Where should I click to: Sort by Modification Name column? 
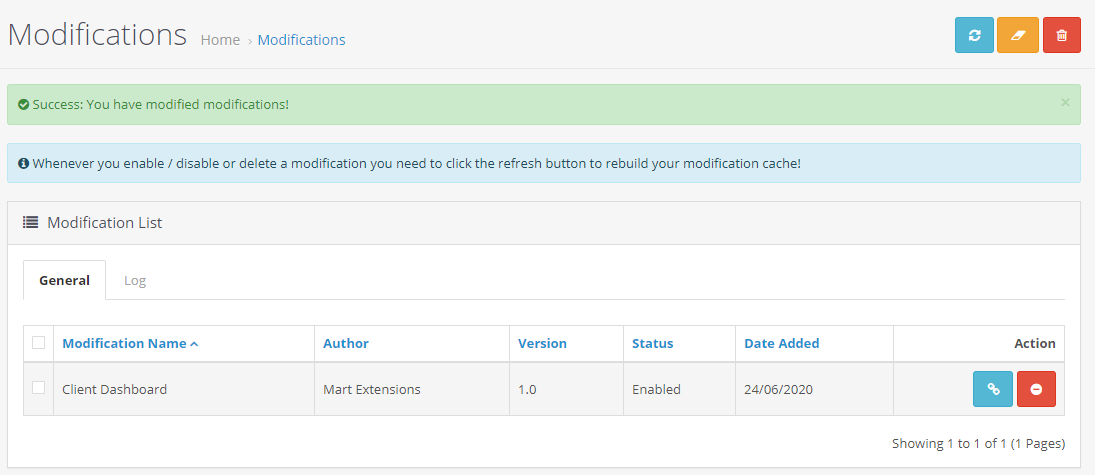coord(124,343)
